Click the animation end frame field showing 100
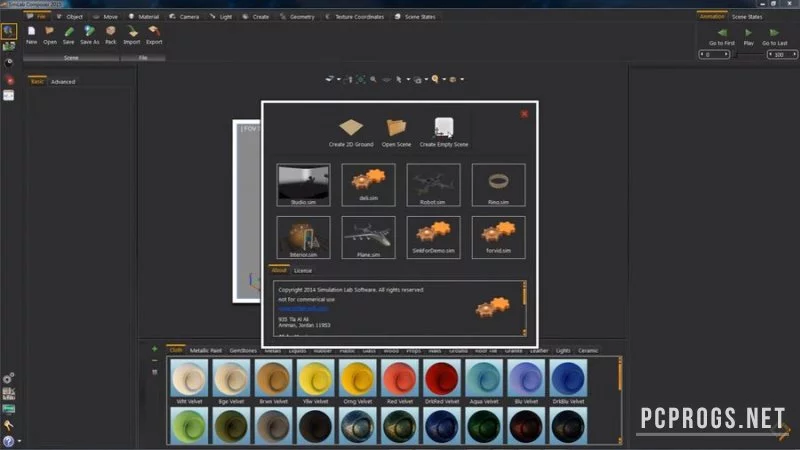This screenshot has height=450, width=800. (782, 54)
